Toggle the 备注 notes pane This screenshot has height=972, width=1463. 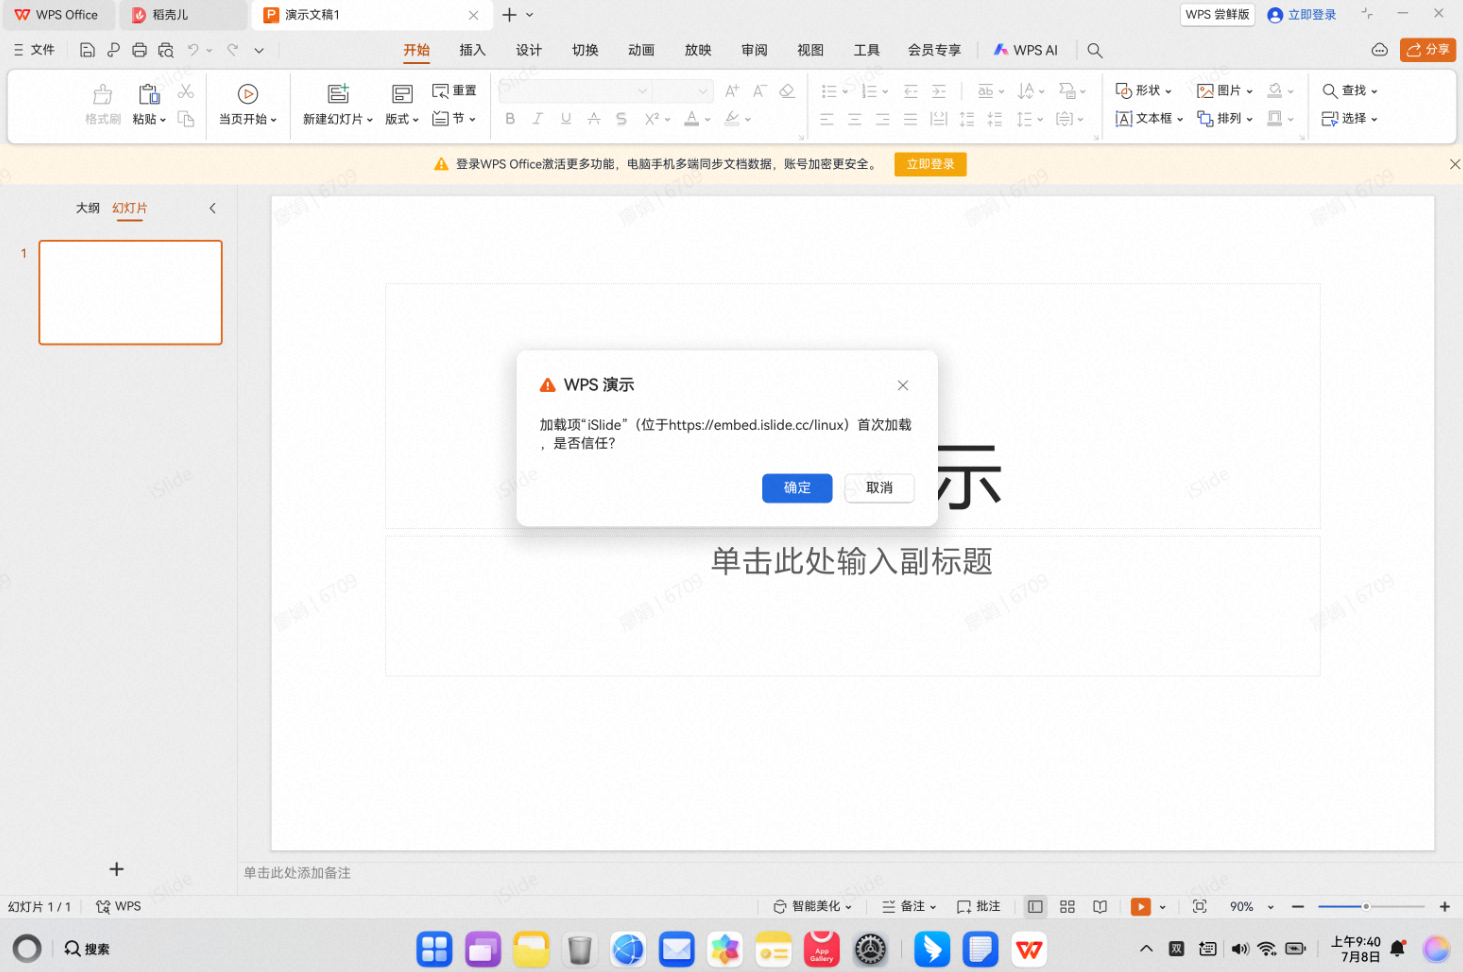[x=908, y=907]
